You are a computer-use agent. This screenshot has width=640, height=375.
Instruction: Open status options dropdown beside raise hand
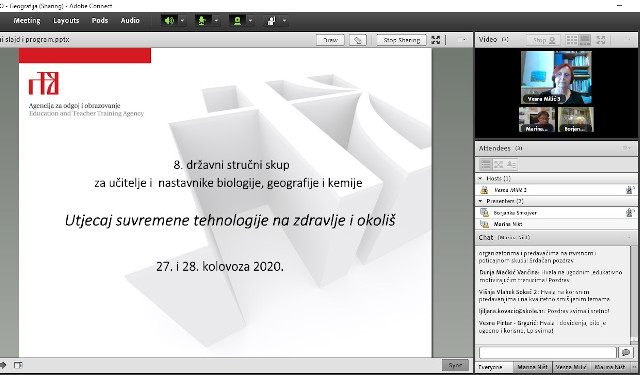tap(284, 20)
